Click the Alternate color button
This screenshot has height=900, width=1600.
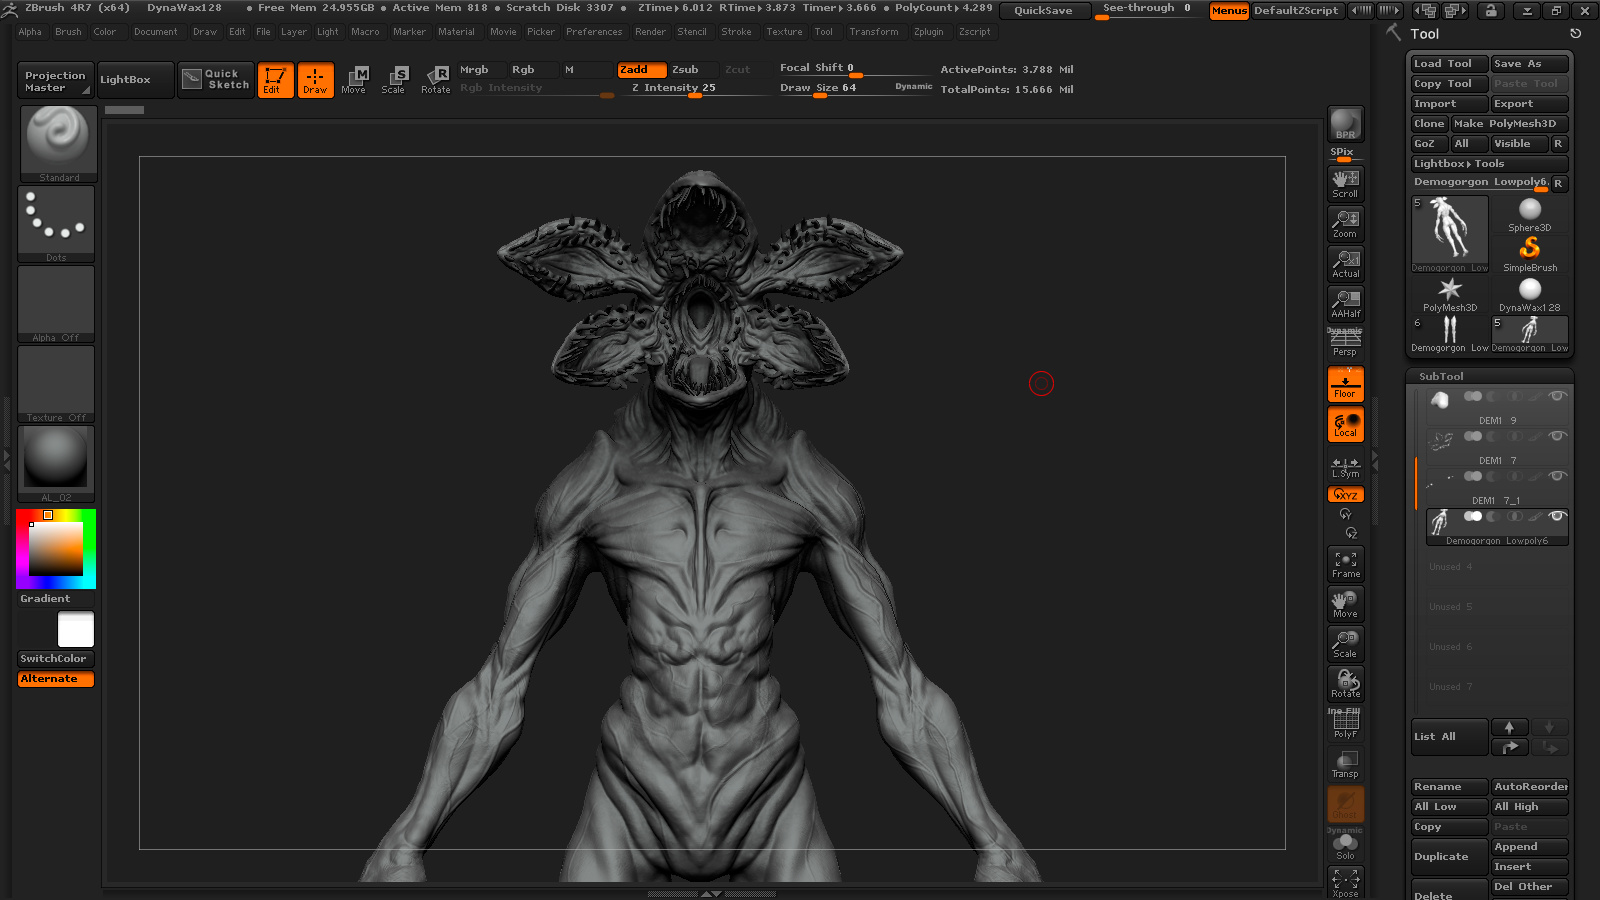coord(56,679)
